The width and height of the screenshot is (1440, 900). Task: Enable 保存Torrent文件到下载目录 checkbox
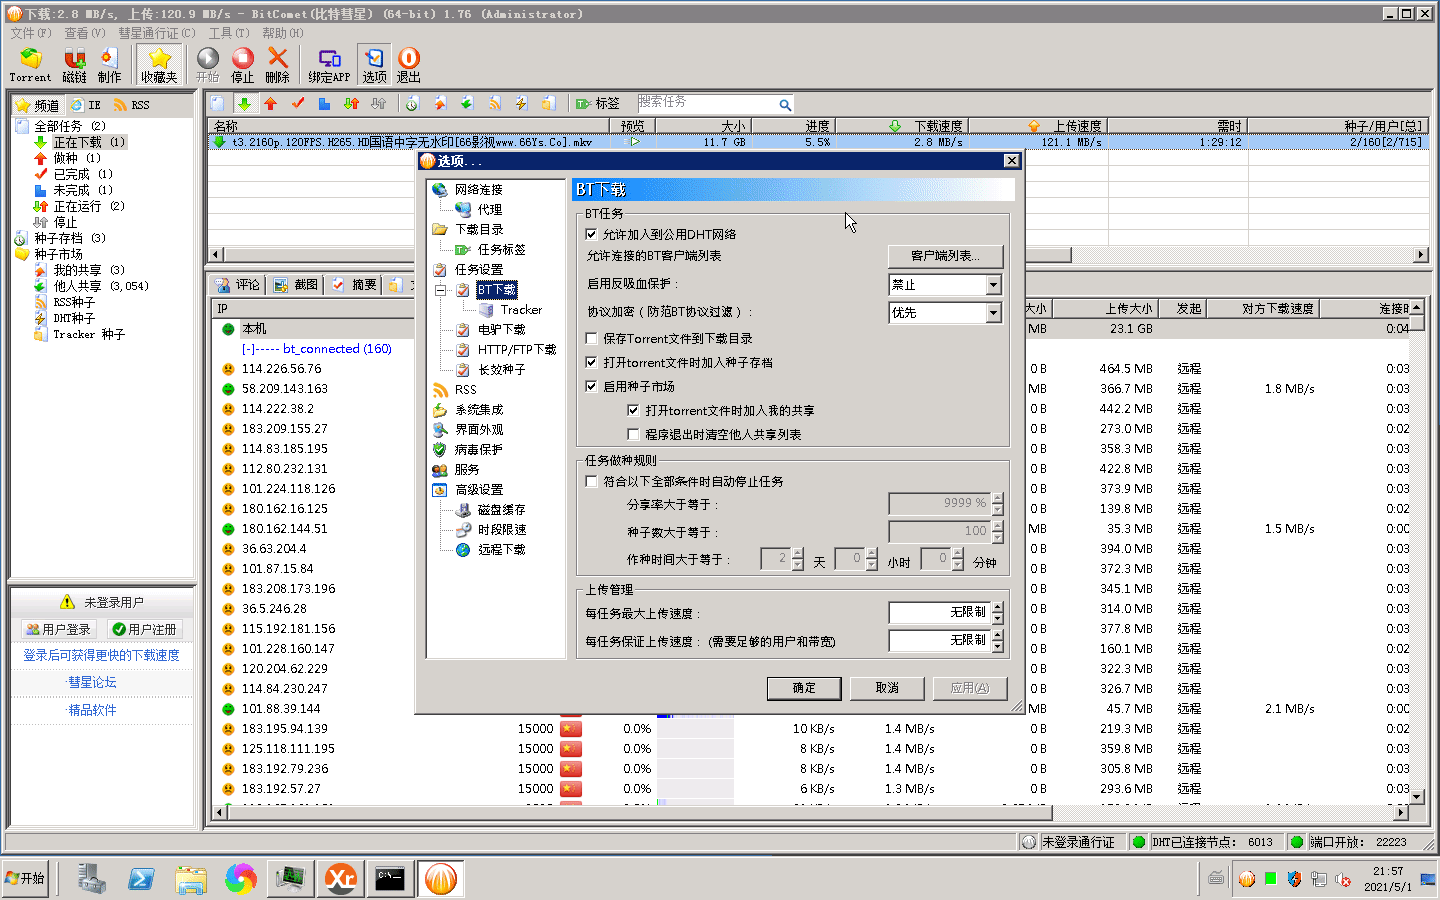tap(591, 338)
